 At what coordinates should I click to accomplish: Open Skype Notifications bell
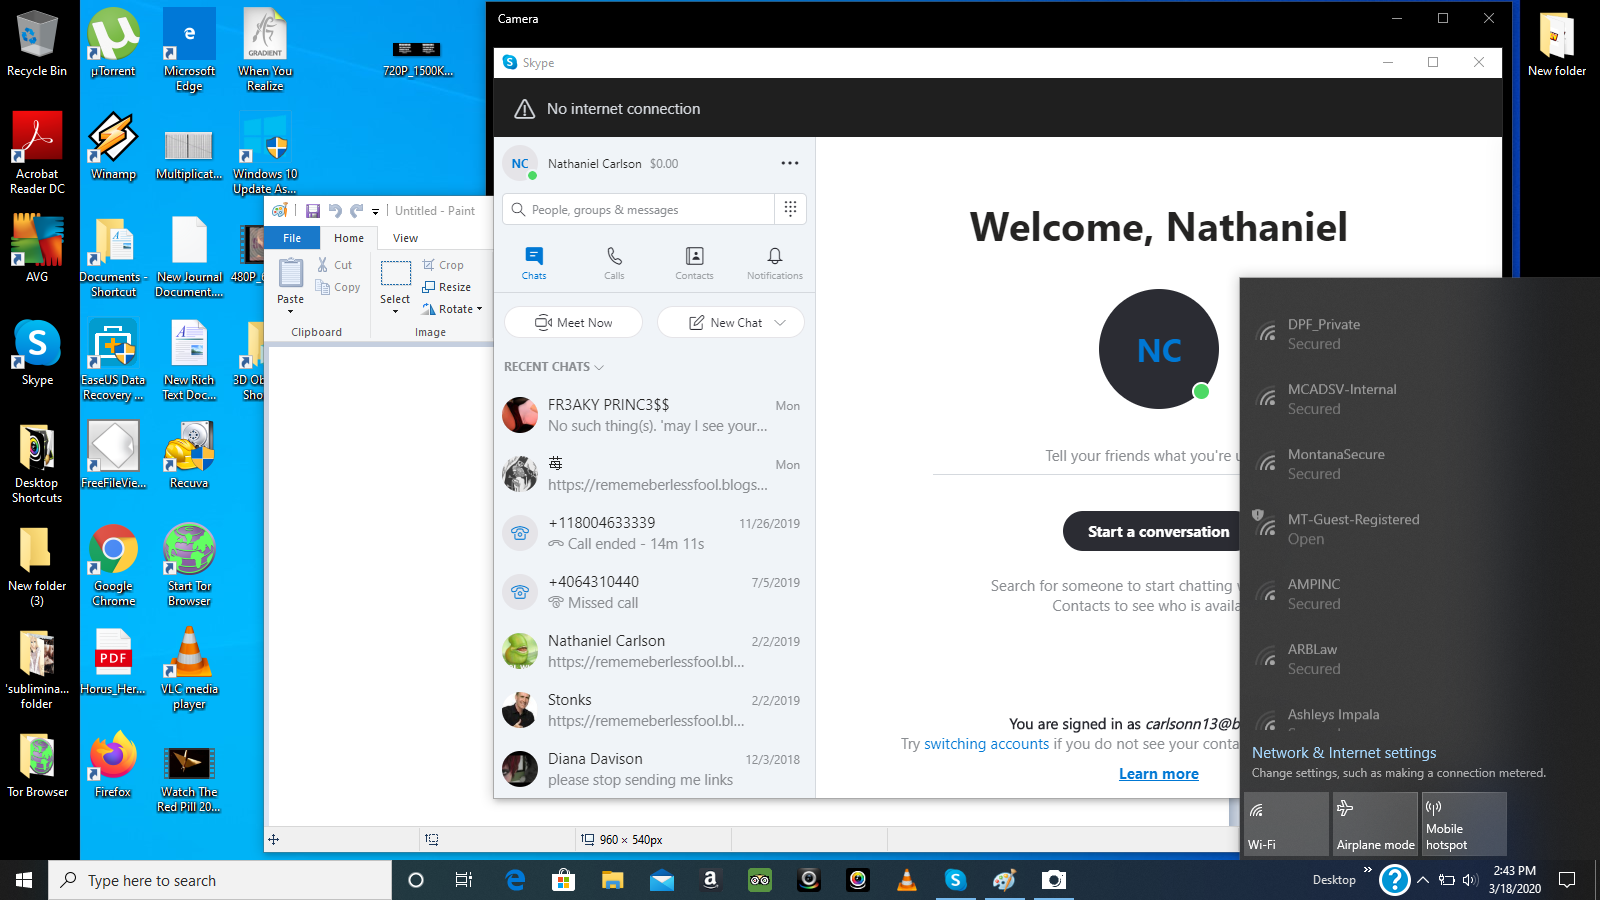(x=775, y=264)
